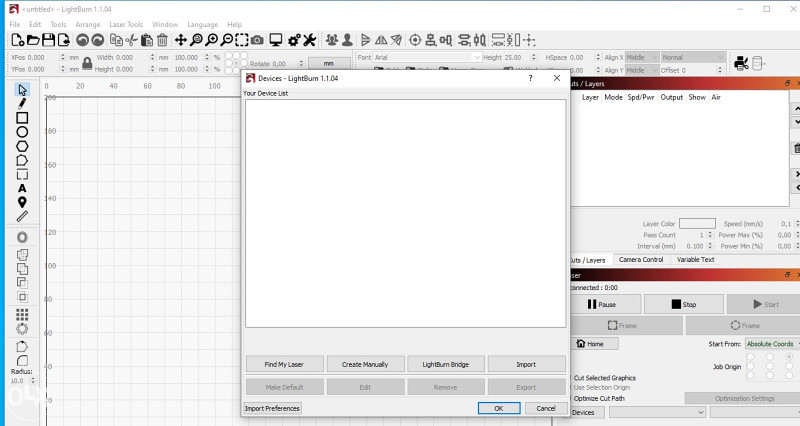The height and width of the screenshot is (426, 800).
Task: Open the Normal style dropdown
Action: (x=692, y=57)
